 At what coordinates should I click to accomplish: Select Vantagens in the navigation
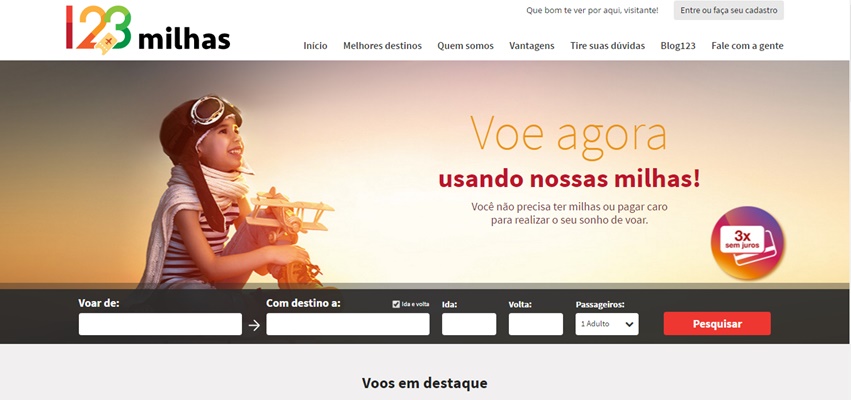click(532, 46)
